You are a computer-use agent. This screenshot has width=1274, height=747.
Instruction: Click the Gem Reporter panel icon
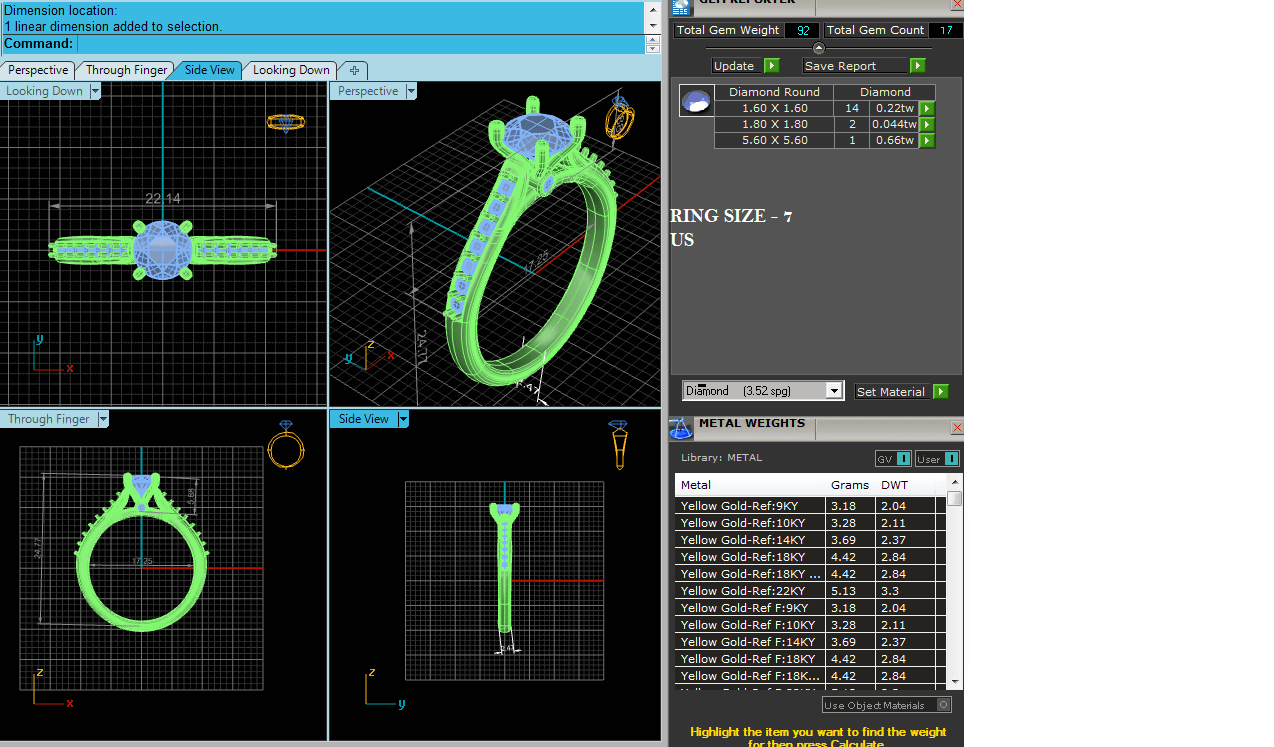tap(681, 6)
